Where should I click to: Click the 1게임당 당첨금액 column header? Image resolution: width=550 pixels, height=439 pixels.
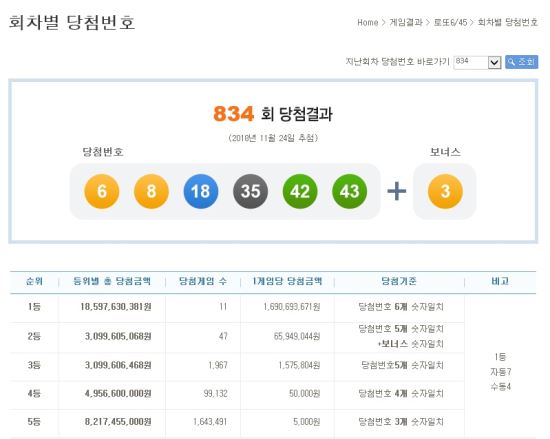click(287, 281)
